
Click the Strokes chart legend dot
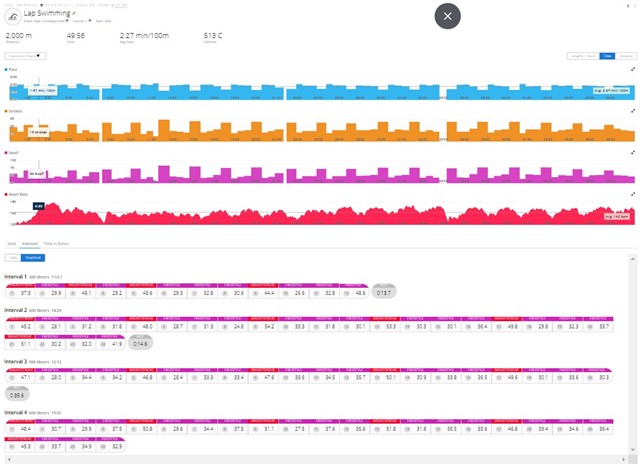pyautogui.click(x=6, y=111)
